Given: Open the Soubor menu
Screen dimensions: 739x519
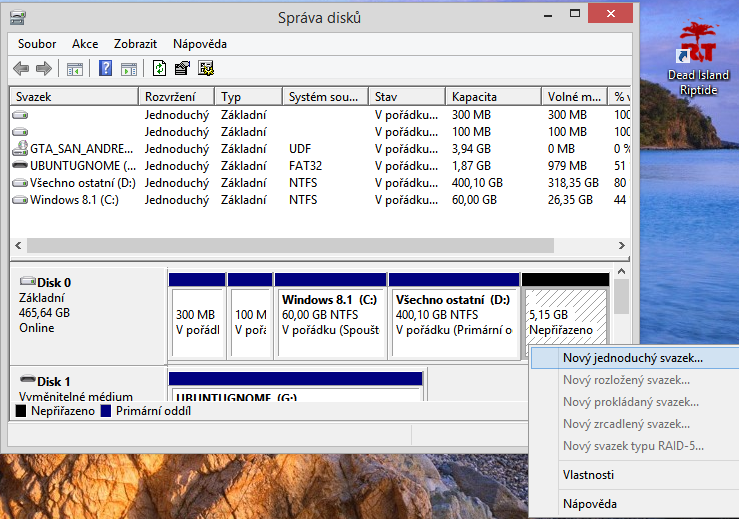Looking at the screenshot, I should point(38,44).
